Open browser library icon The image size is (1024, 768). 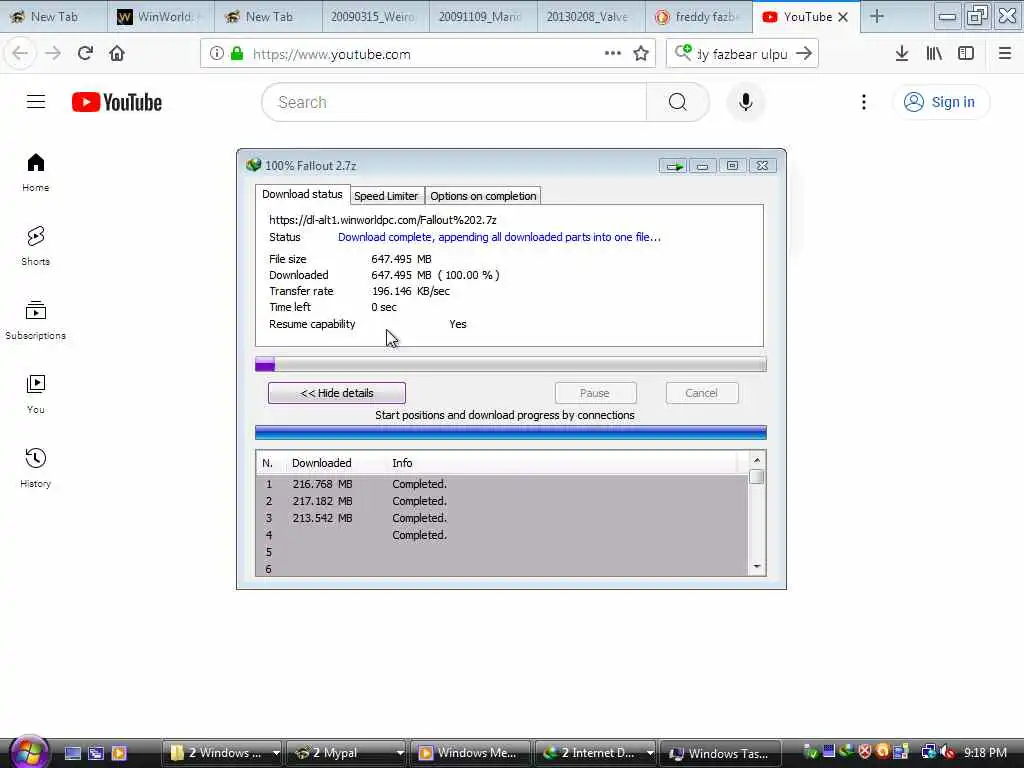click(x=934, y=54)
